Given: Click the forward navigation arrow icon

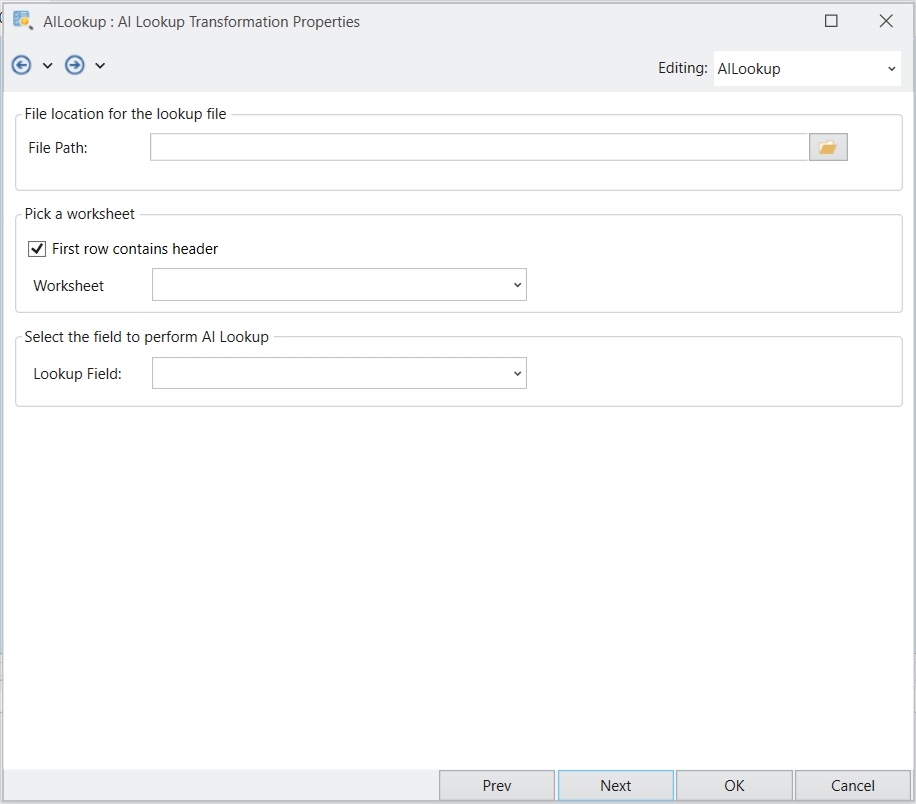Looking at the screenshot, I should pyautogui.click(x=74, y=65).
